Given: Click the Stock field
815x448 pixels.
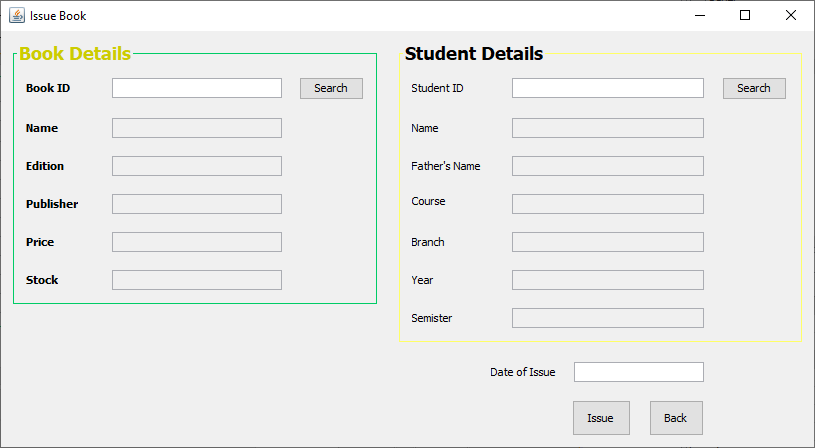Looking at the screenshot, I should point(197,280).
